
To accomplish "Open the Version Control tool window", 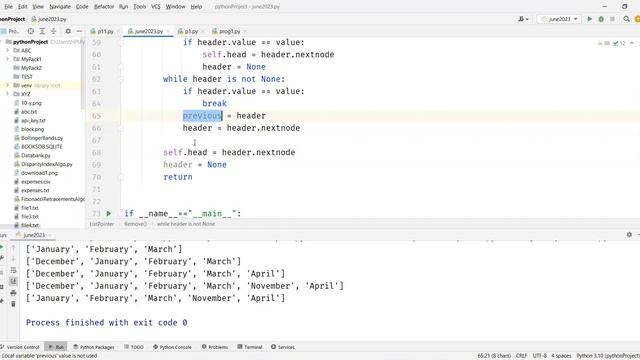I will coord(20,347).
